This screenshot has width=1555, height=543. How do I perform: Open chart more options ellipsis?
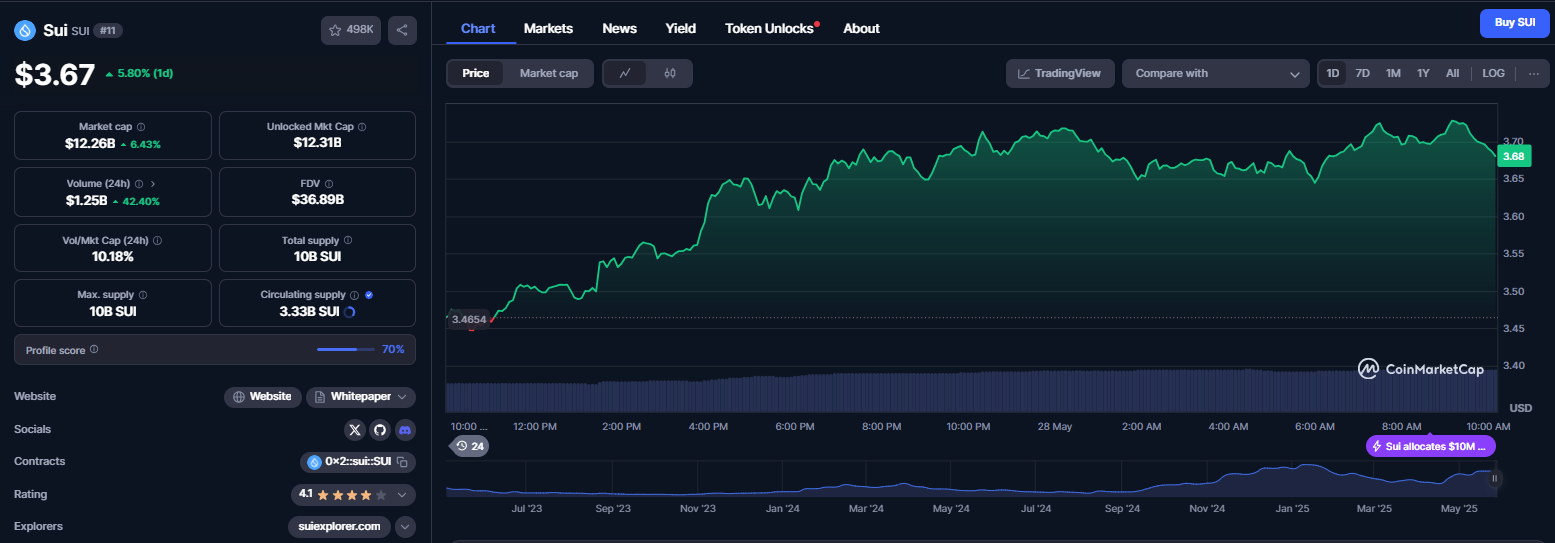pos(1533,73)
